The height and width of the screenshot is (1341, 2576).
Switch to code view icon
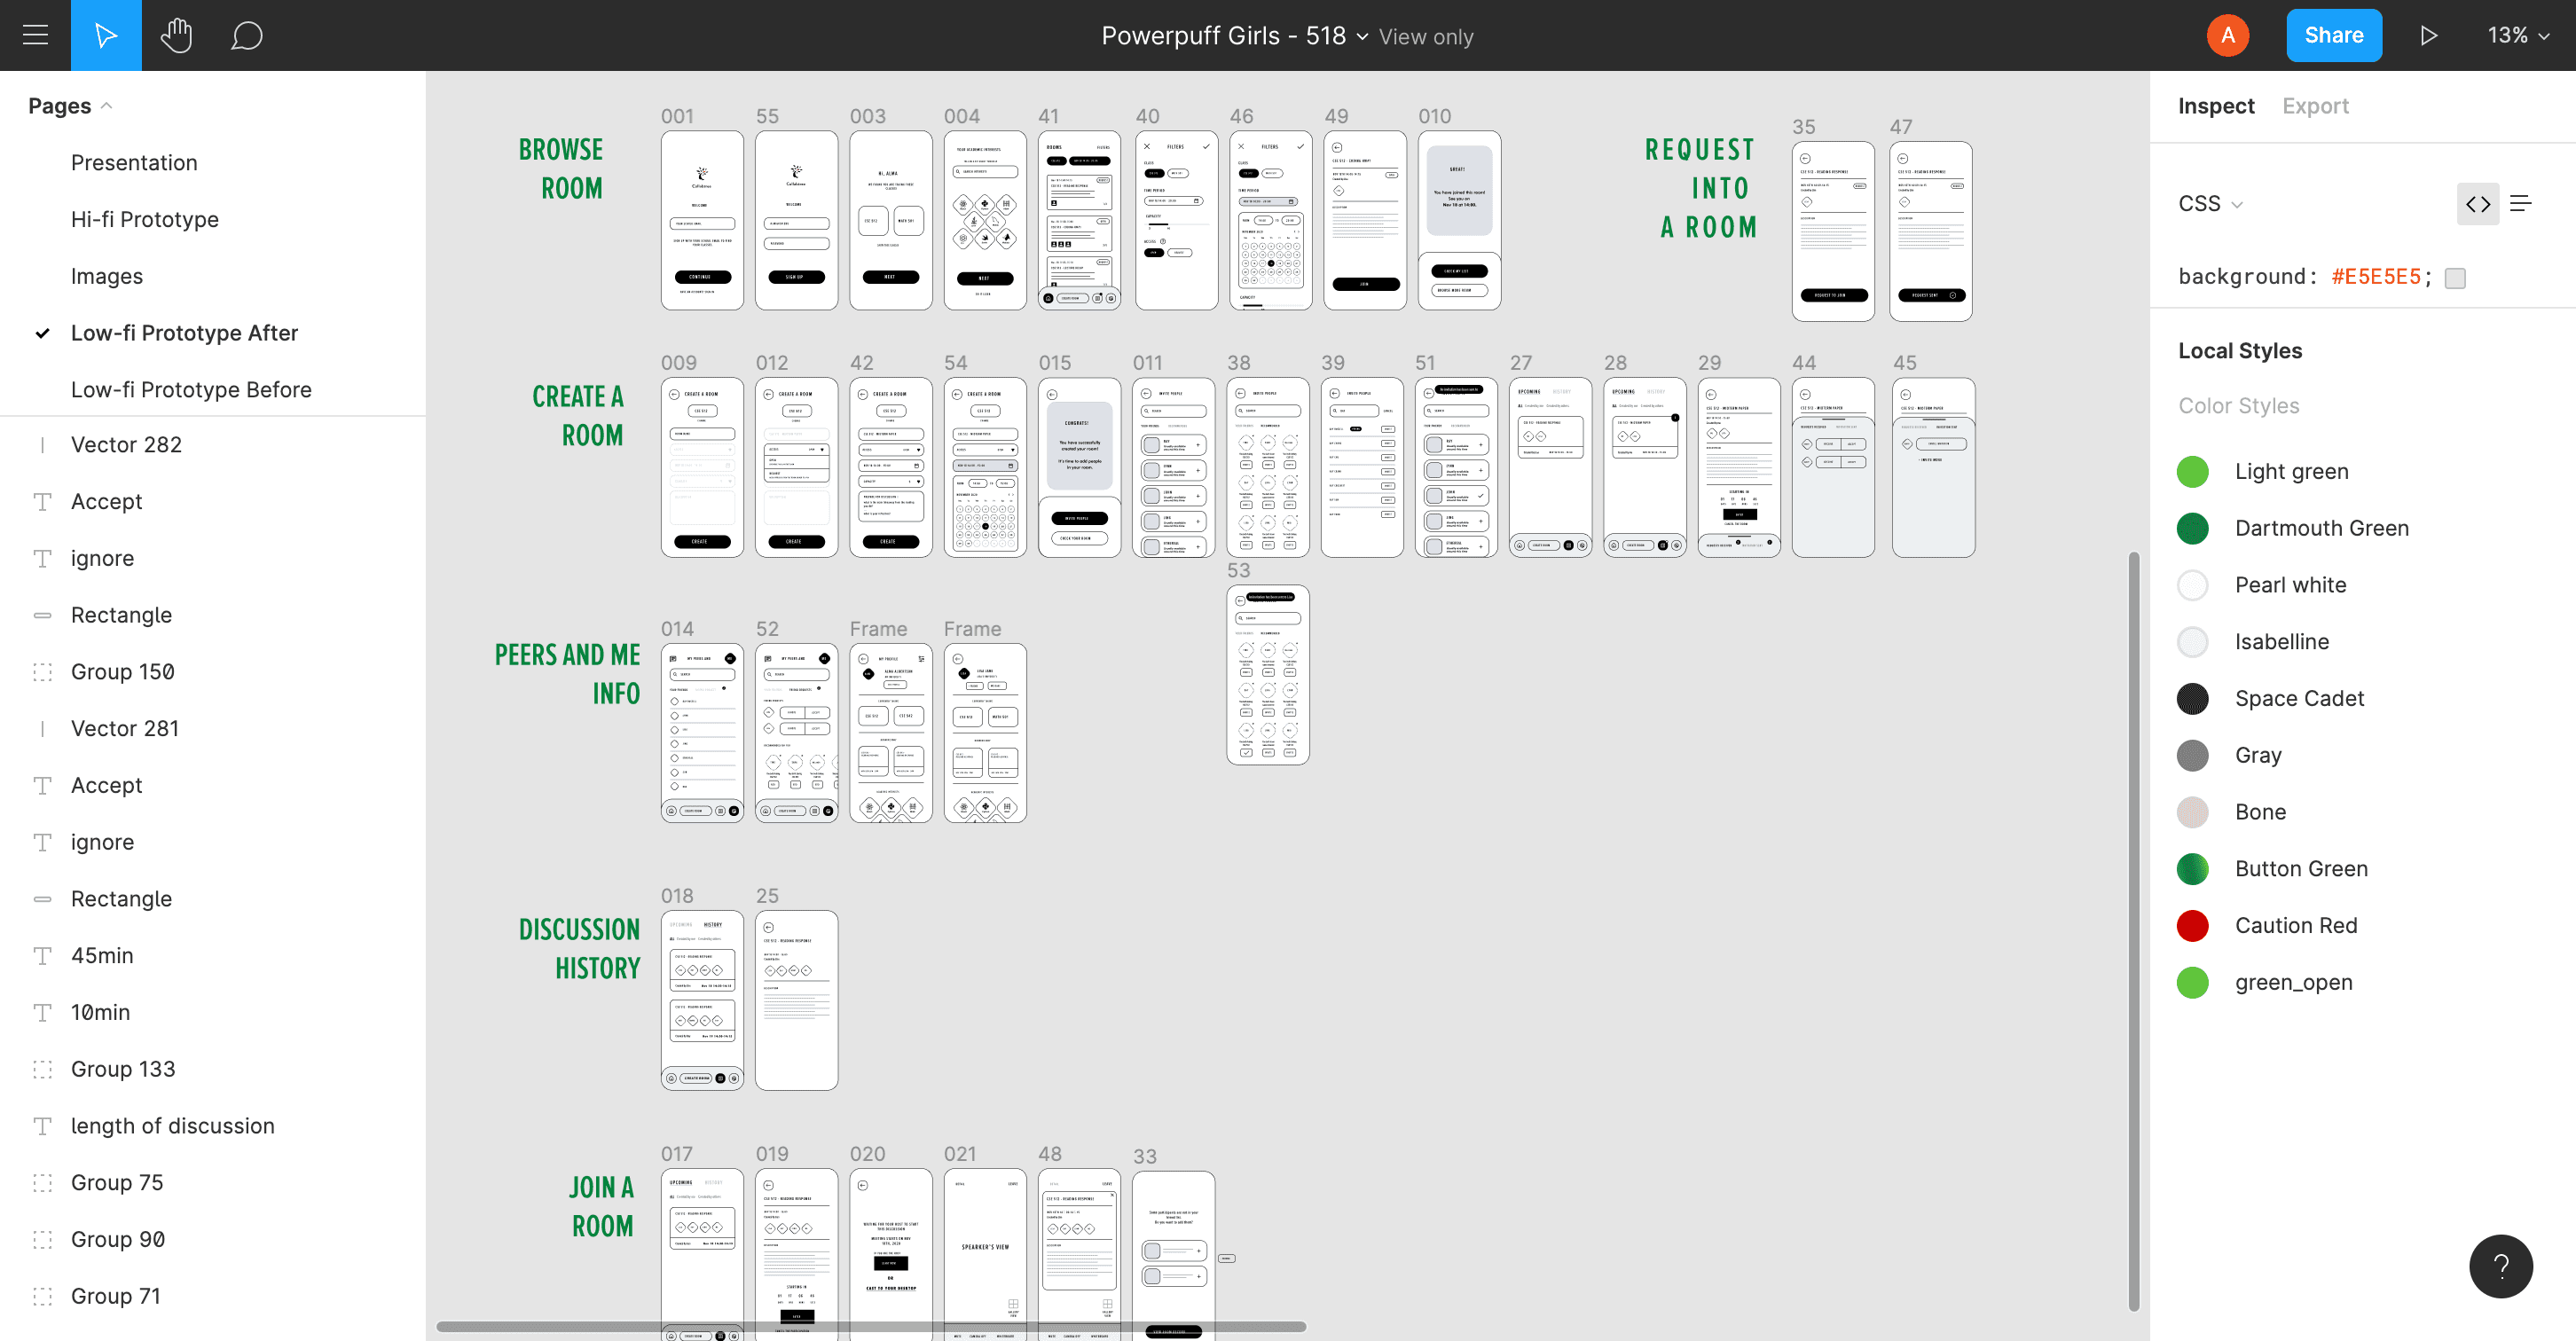point(2477,204)
